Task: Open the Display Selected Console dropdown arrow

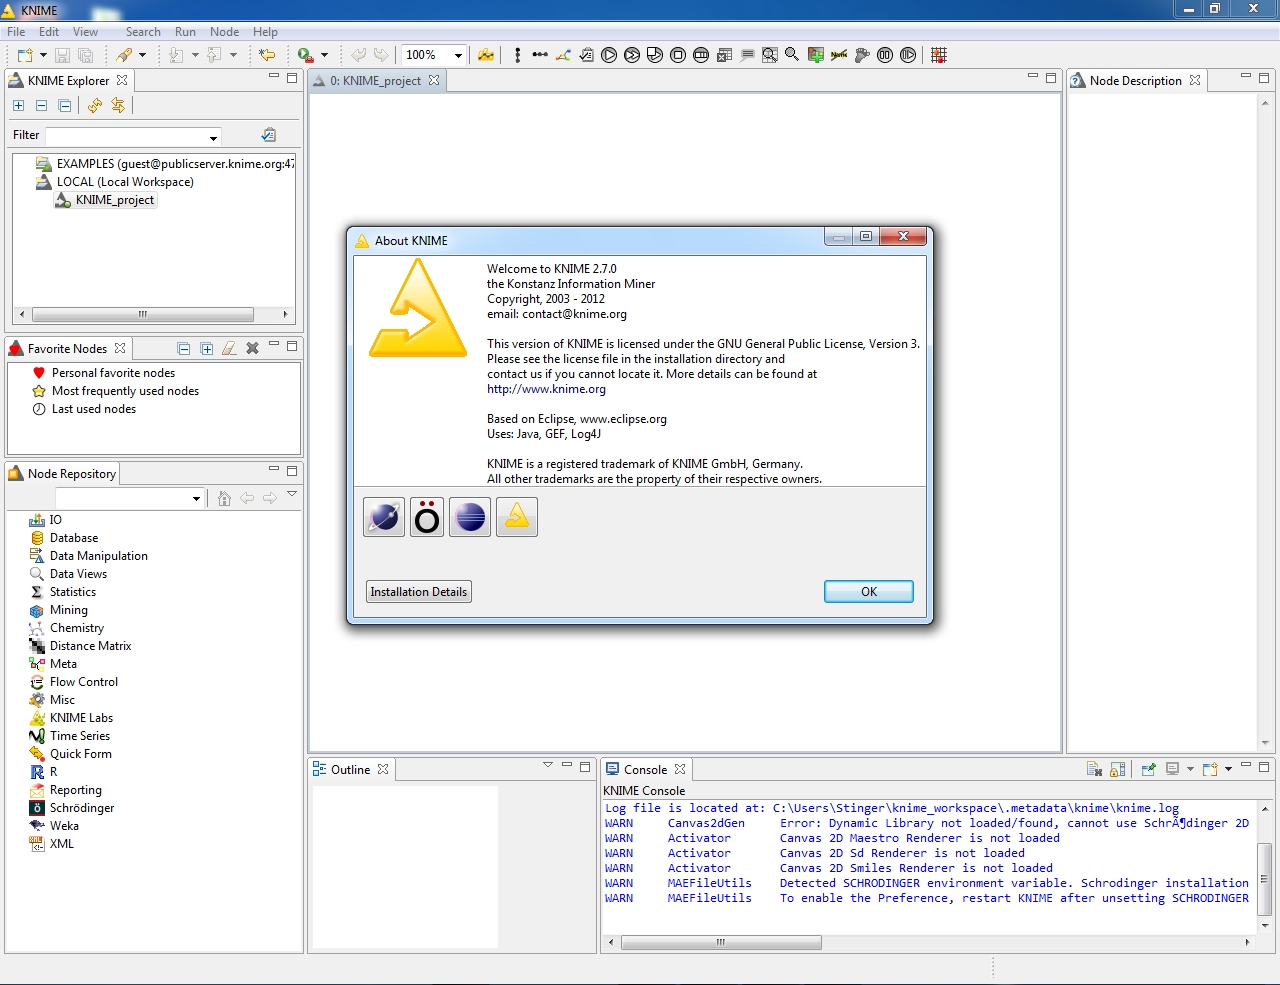Action: click(x=1190, y=769)
